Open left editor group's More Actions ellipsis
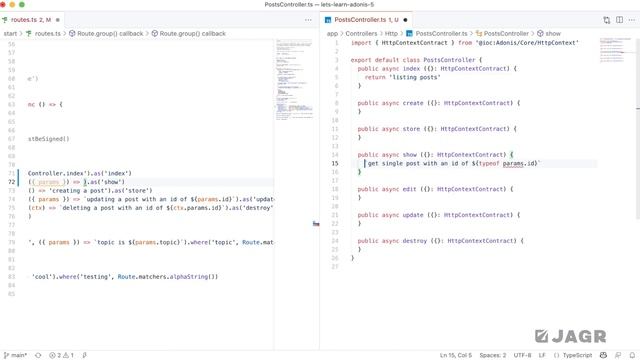 [308, 20]
